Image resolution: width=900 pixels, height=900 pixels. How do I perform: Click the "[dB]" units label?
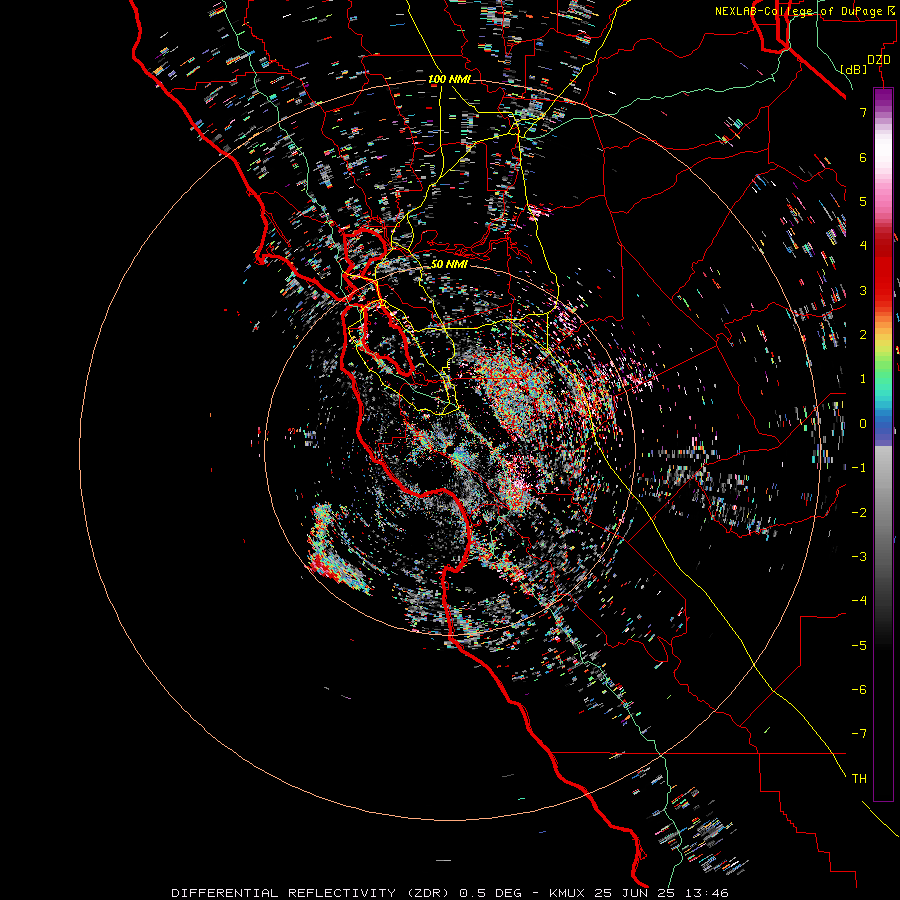(854, 69)
